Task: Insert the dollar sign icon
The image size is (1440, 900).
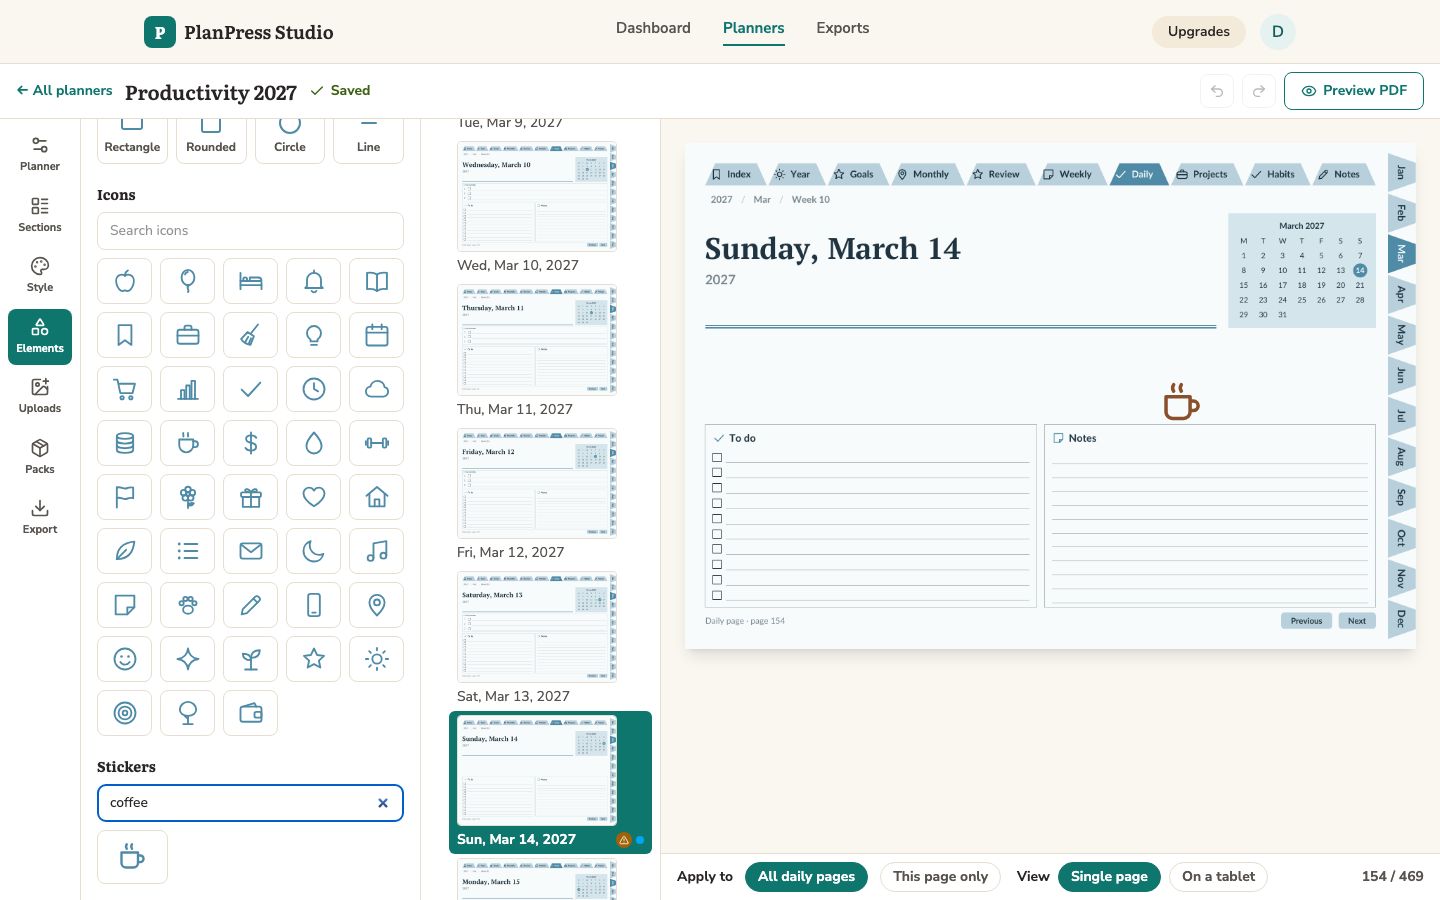Action: pos(251,443)
